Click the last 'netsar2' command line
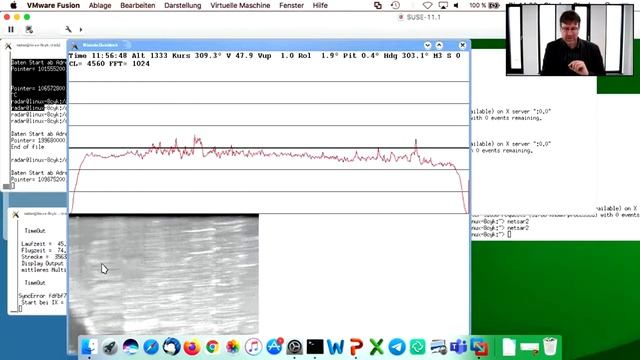 point(500,228)
